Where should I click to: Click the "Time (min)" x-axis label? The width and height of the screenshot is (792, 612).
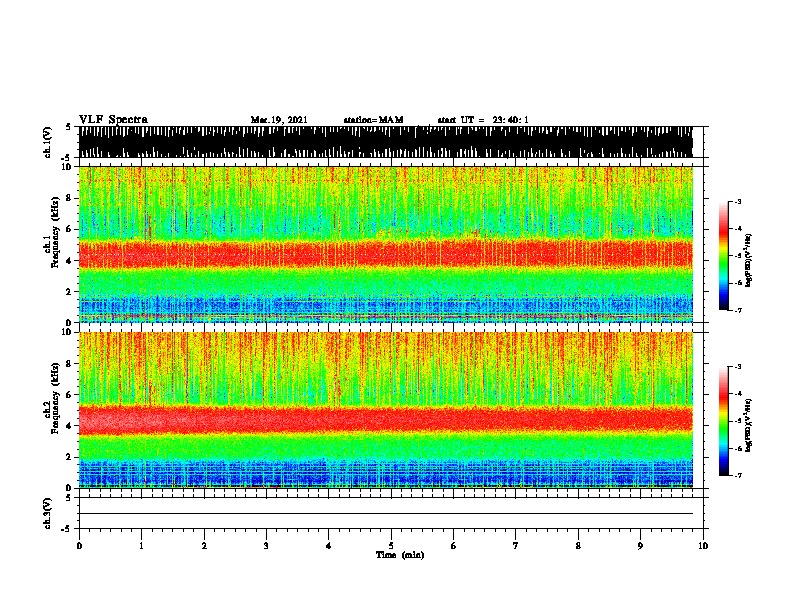tap(400, 555)
